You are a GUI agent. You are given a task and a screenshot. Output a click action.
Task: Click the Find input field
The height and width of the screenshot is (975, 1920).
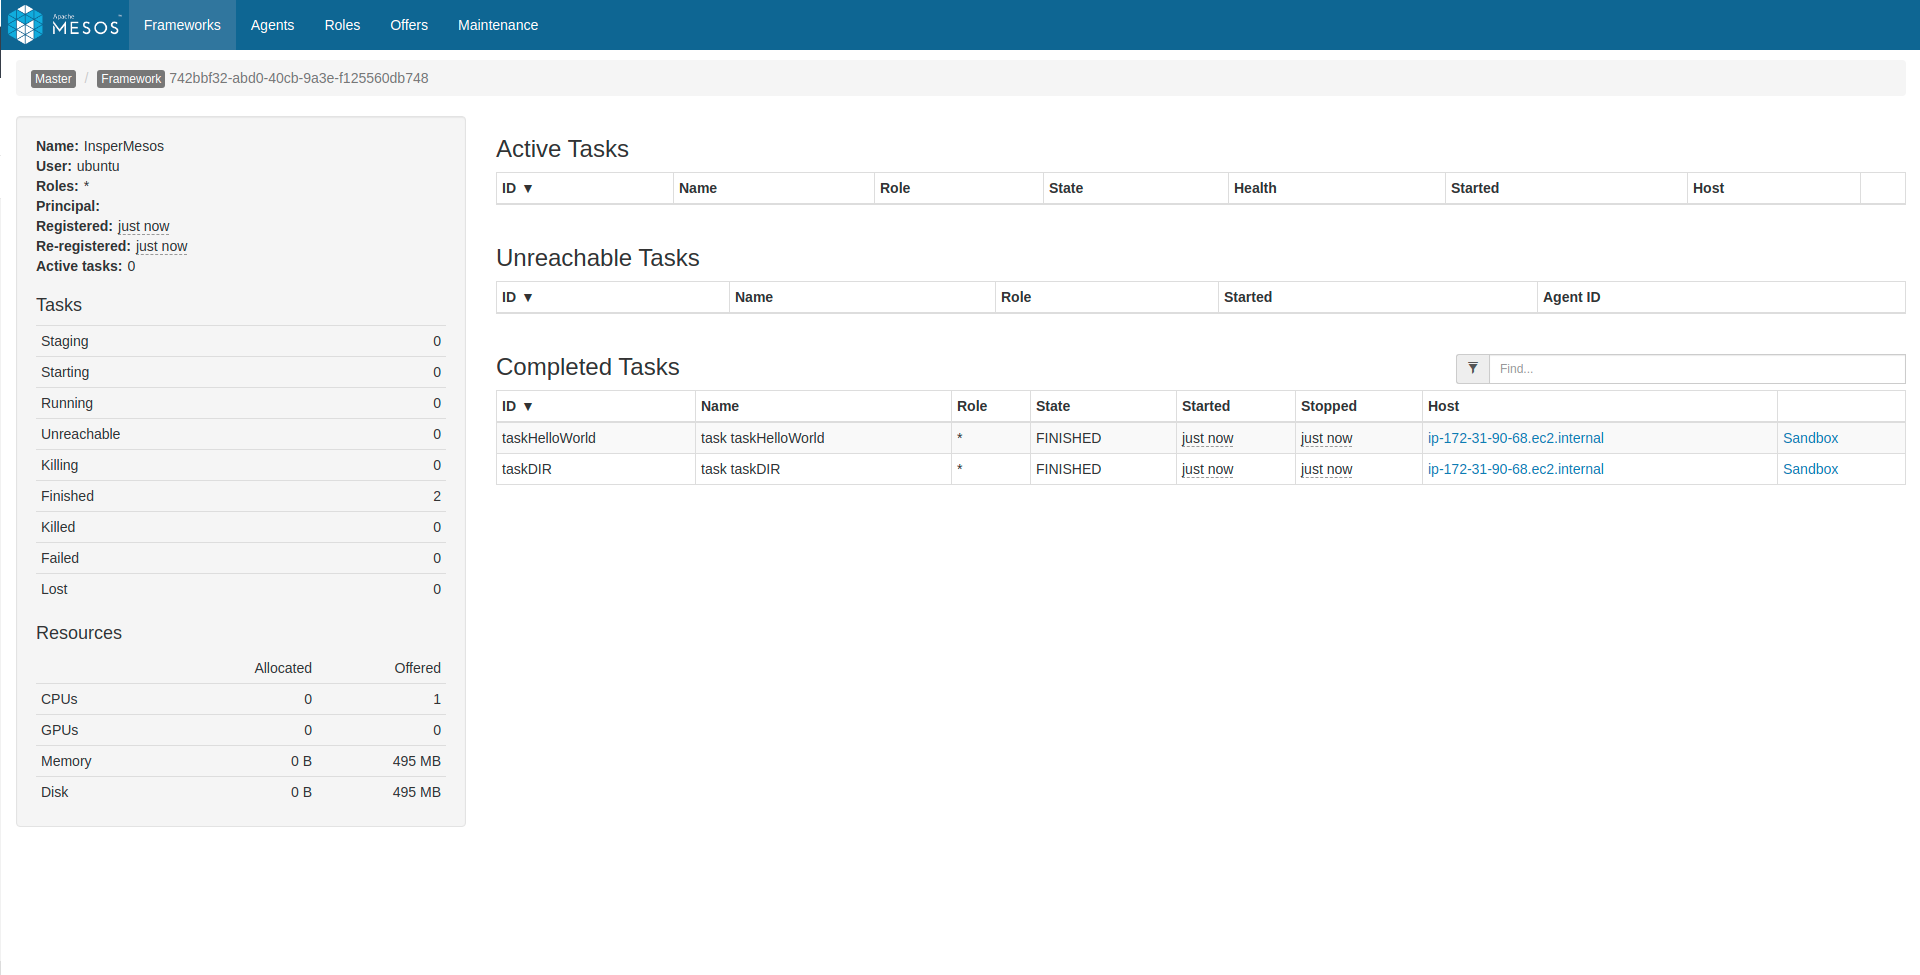(x=1697, y=369)
